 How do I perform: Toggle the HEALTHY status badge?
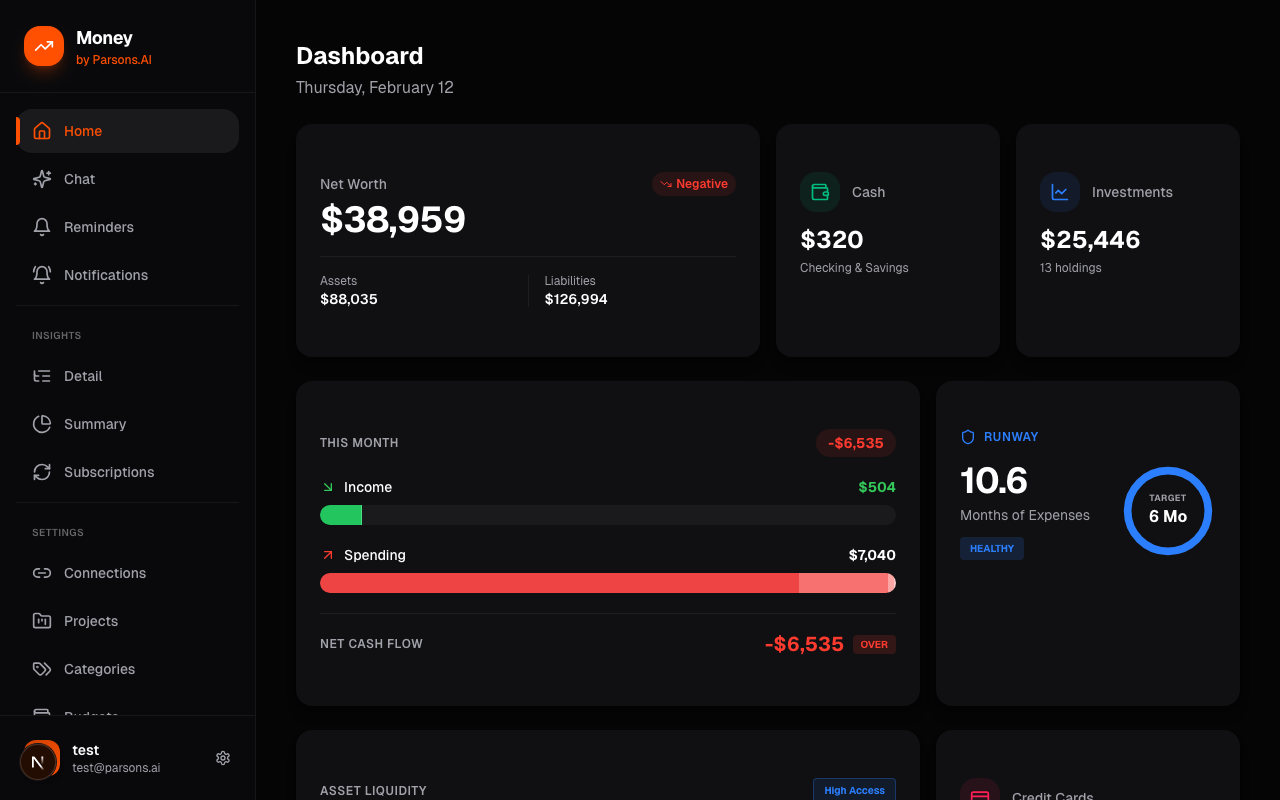991,548
